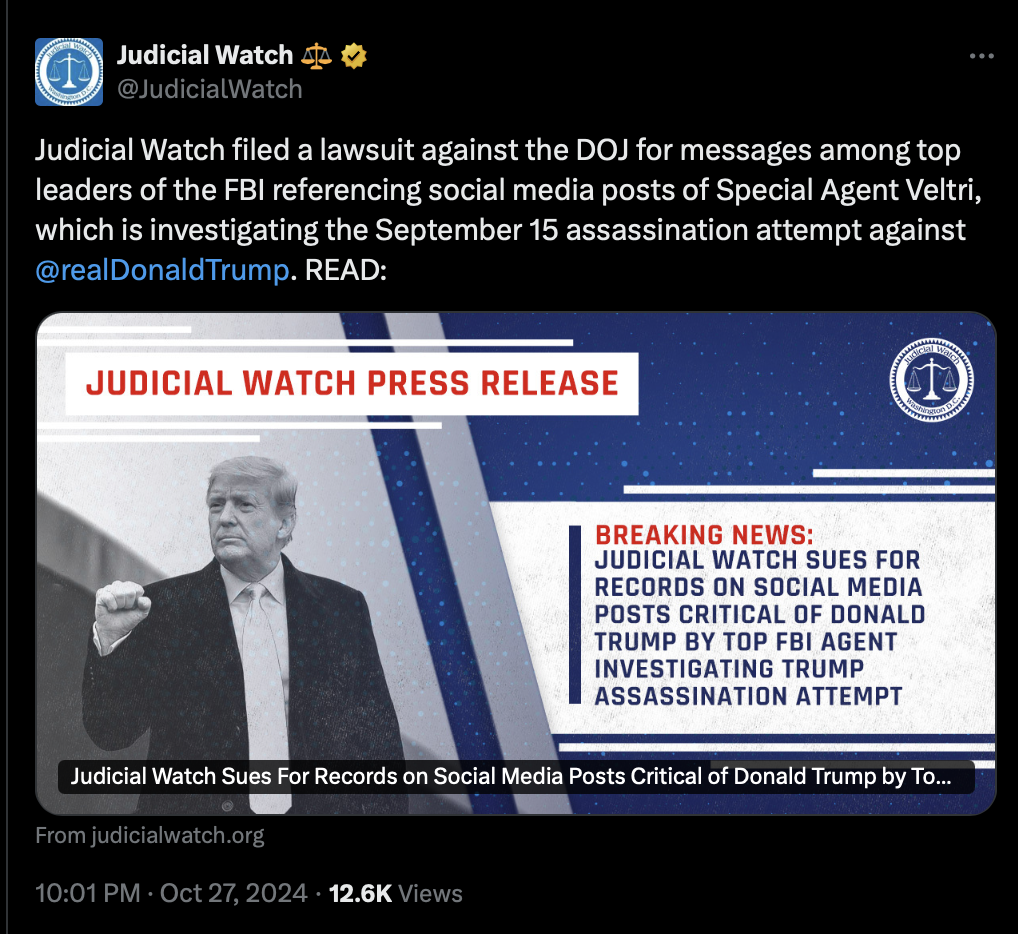The width and height of the screenshot is (1018, 934).
Task: Click the 'Views' label
Action: coord(430,894)
